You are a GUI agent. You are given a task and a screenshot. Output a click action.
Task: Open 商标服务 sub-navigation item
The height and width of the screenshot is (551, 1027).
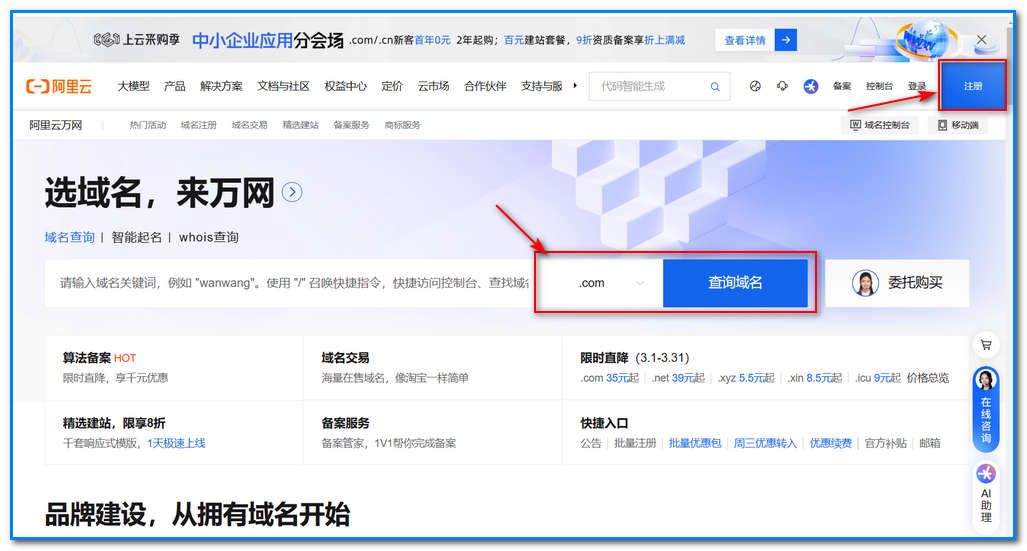pos(403,125)
